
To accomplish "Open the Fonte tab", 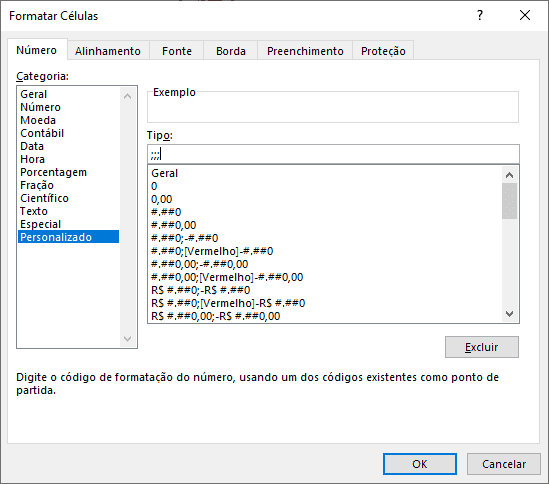I will (177, 51).
